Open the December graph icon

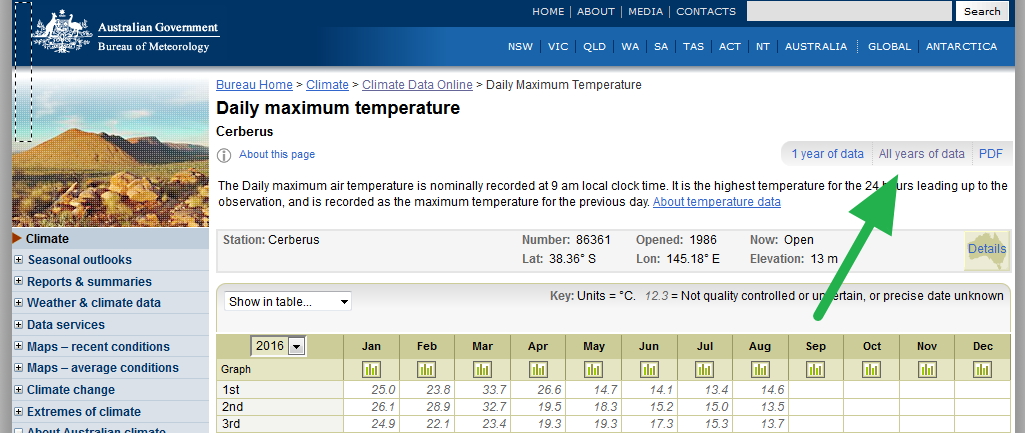(x=983, y=370)
